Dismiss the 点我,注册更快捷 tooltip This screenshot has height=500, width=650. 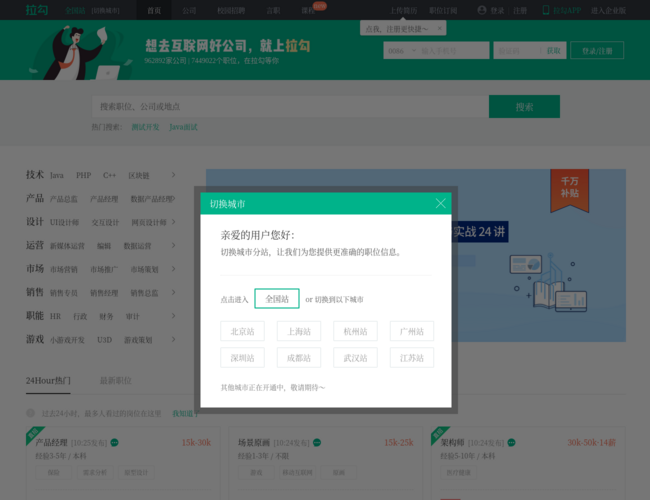(x=439, y=28)
